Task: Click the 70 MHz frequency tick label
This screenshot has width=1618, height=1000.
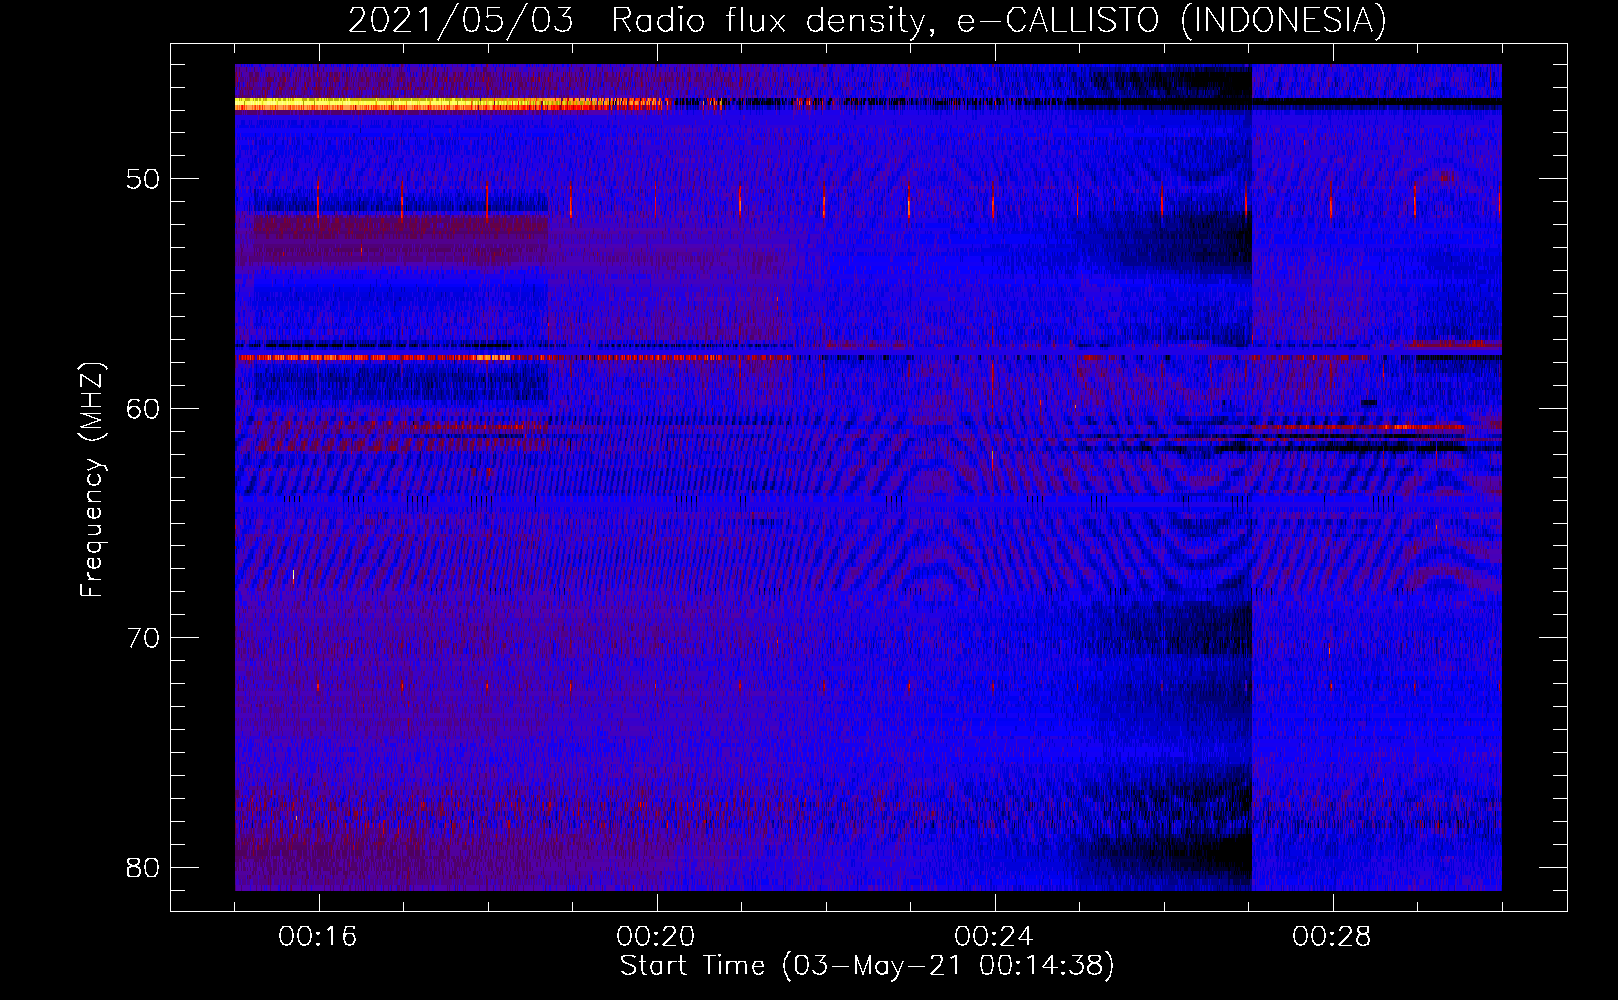Action: coord(143,637)
